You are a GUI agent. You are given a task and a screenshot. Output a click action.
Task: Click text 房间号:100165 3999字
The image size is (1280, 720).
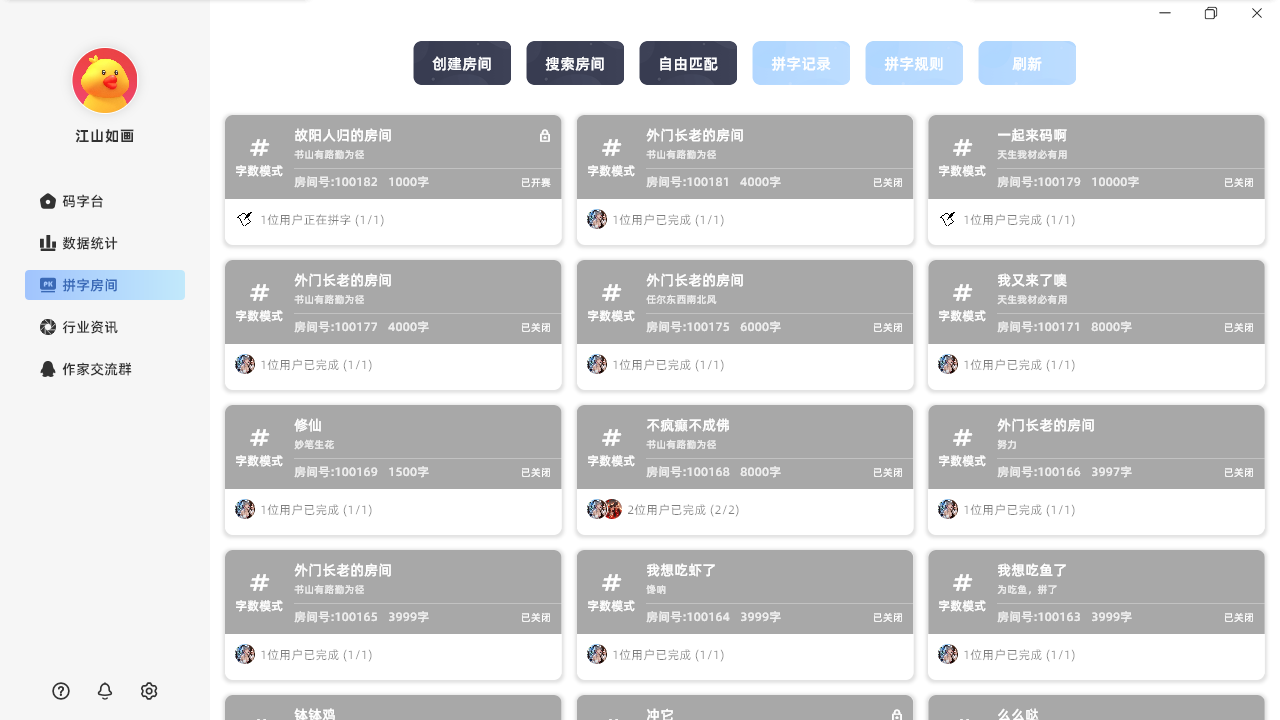click(361, 617)
